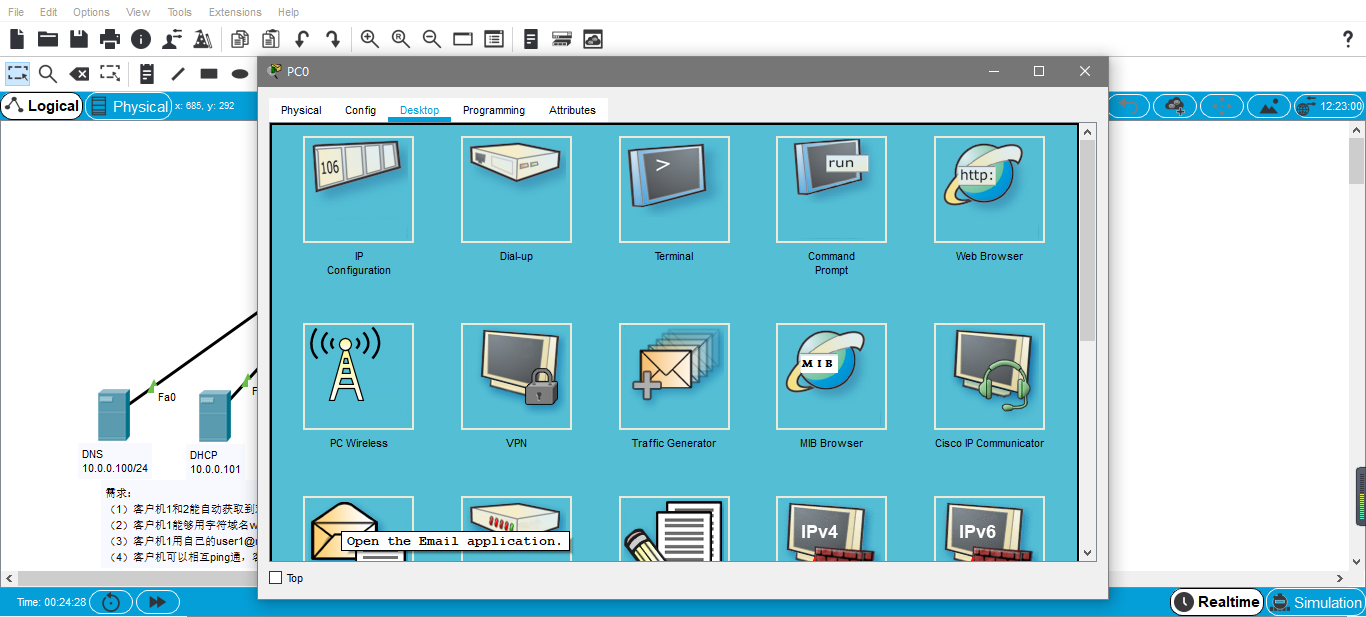The width and height of the screenshot is (1366, 617).
Task: Select the Draw Line tool
Action: tap(178, 73)
